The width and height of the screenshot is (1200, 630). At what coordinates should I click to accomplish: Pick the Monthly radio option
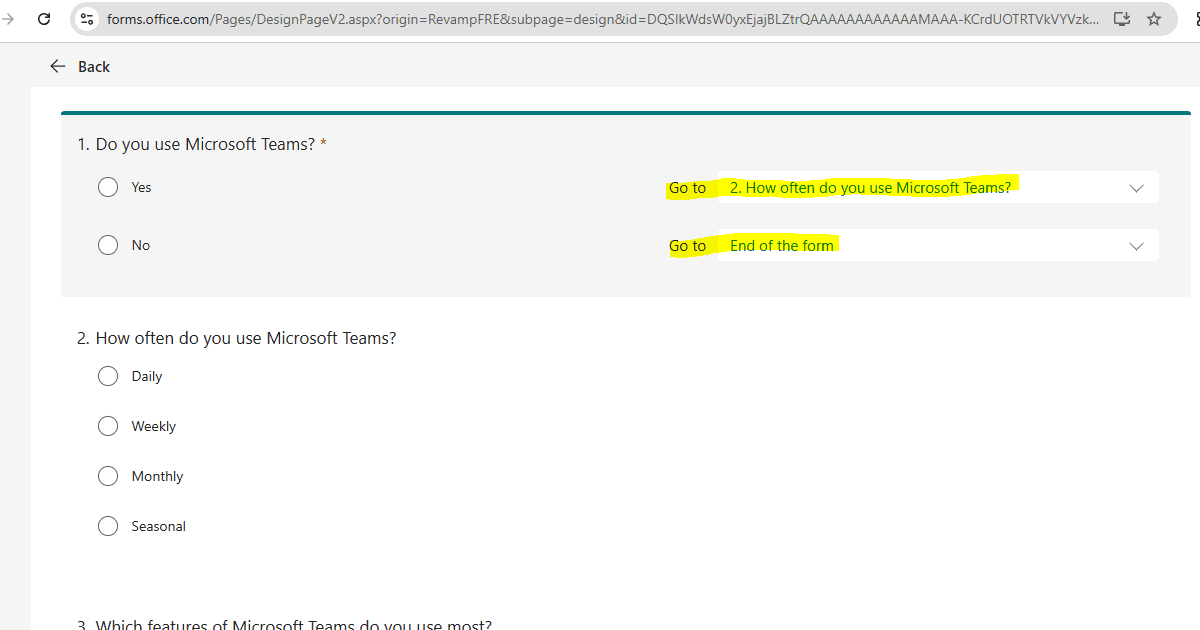coord(108,476)
